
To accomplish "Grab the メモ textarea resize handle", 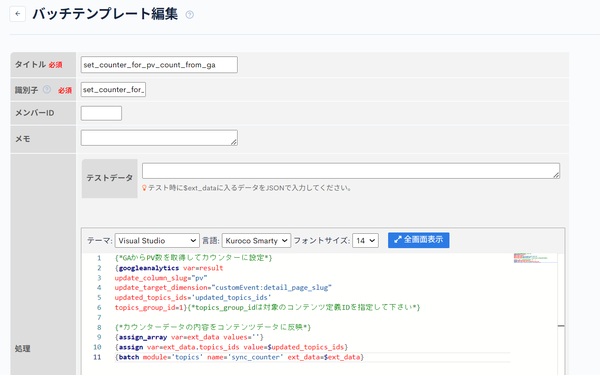I will (x=234, y=142).
